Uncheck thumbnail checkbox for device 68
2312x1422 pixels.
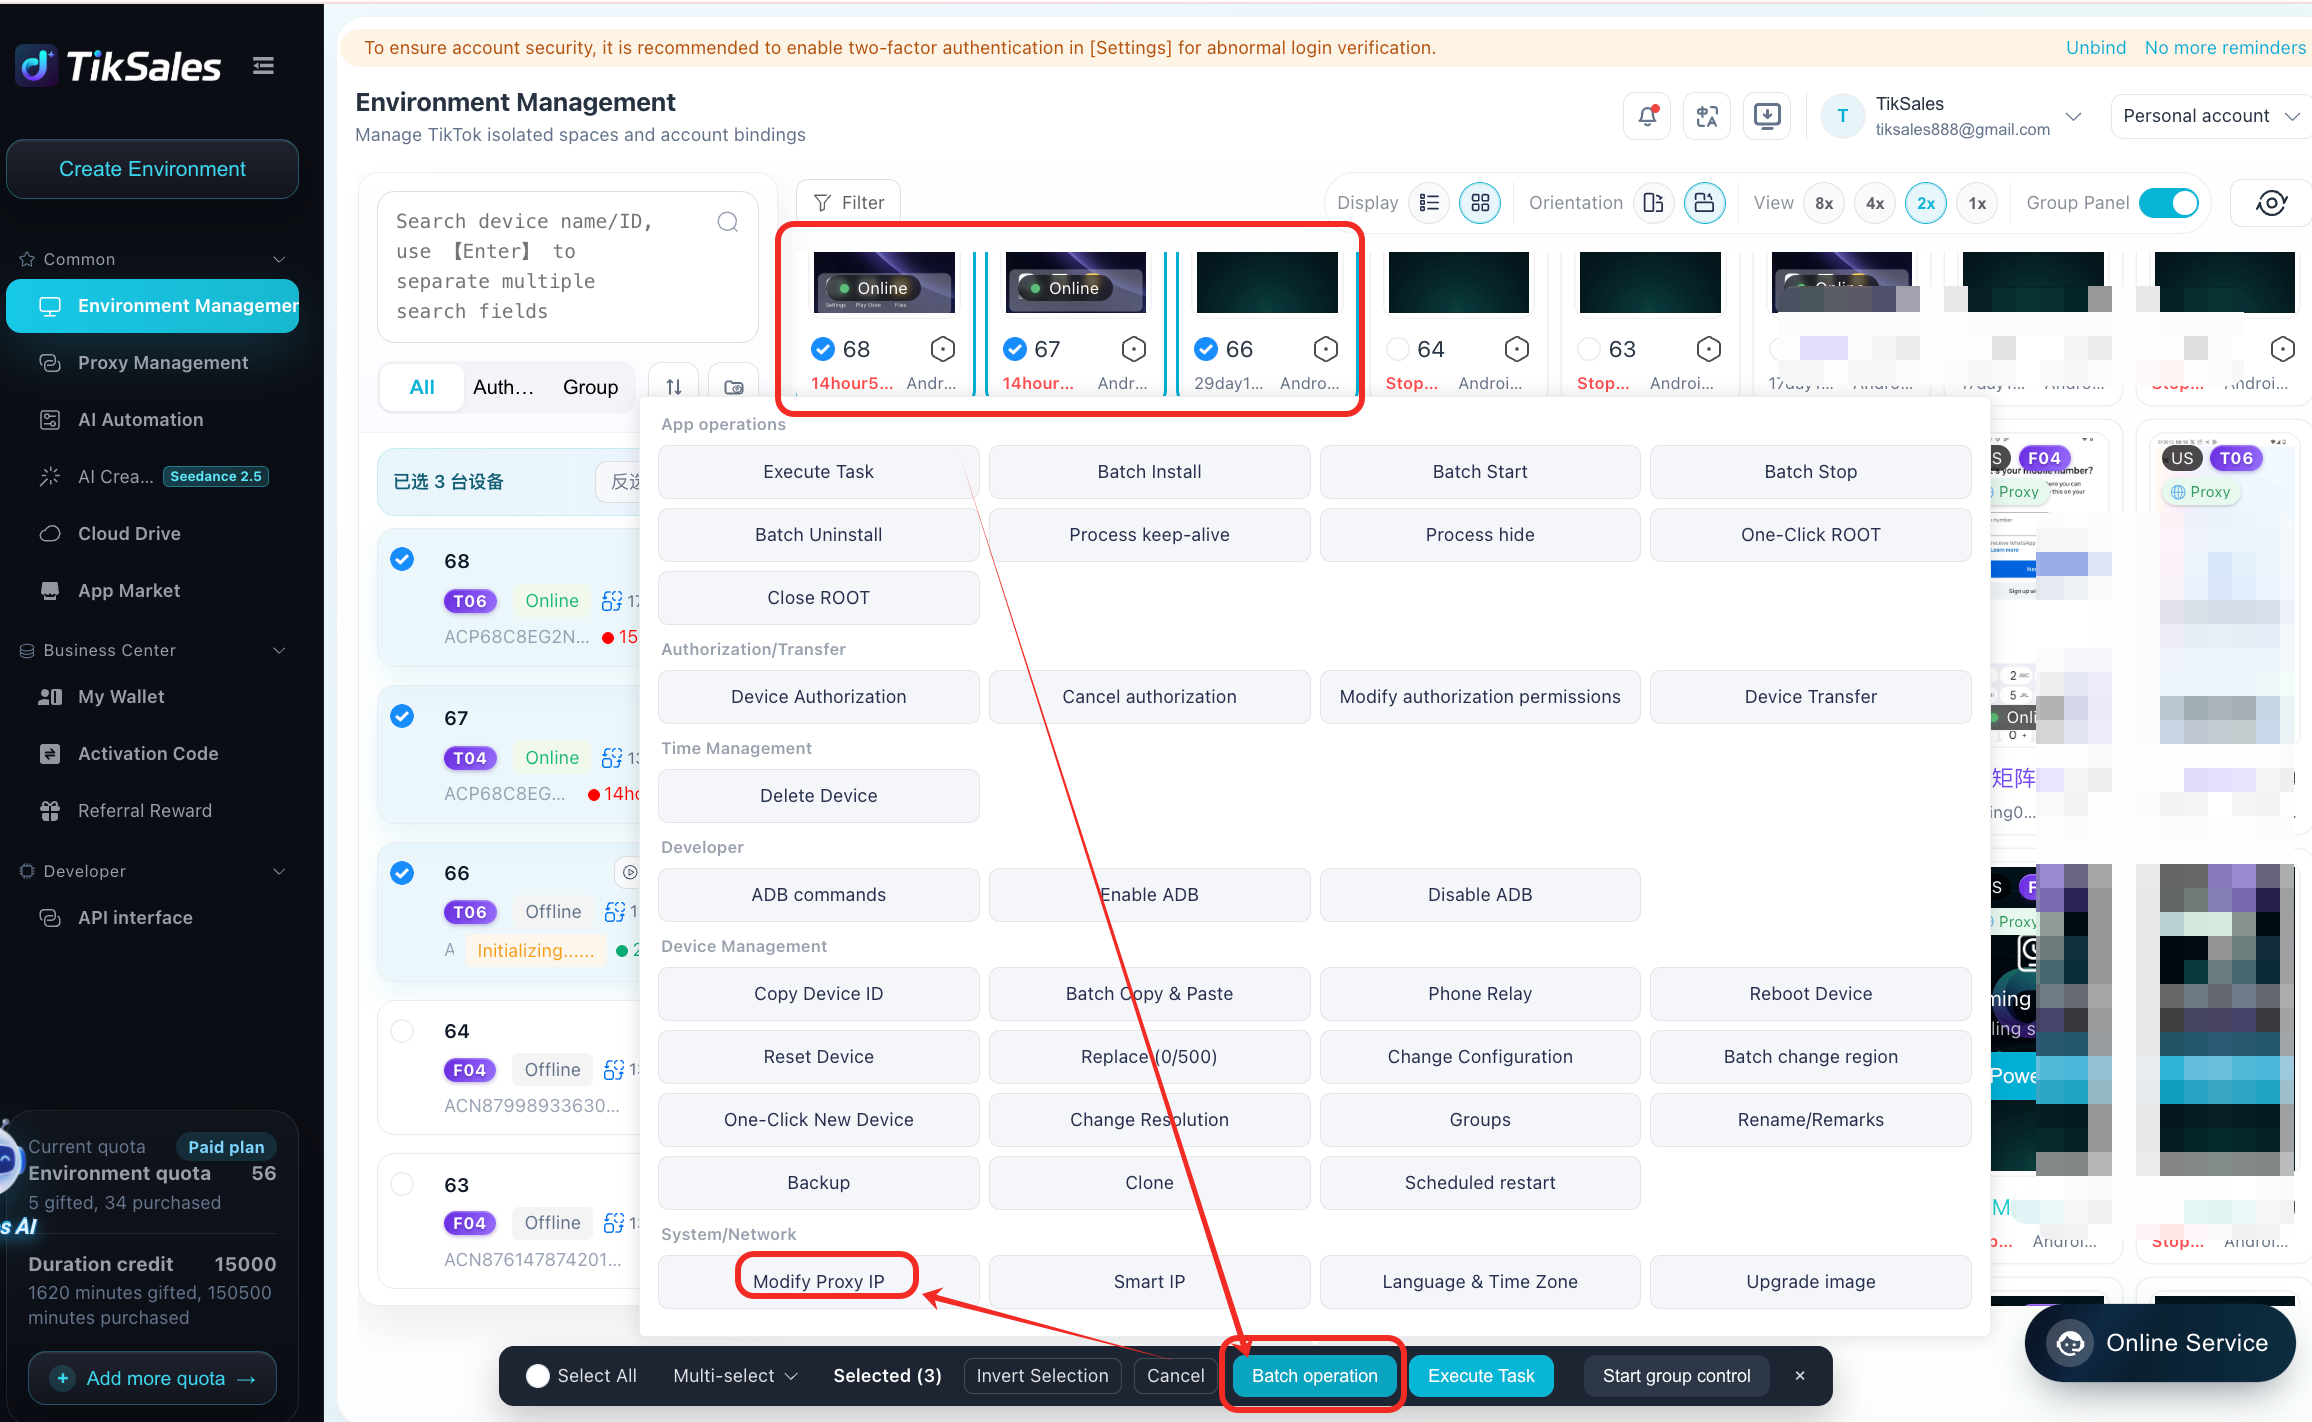tap(823, 349)
